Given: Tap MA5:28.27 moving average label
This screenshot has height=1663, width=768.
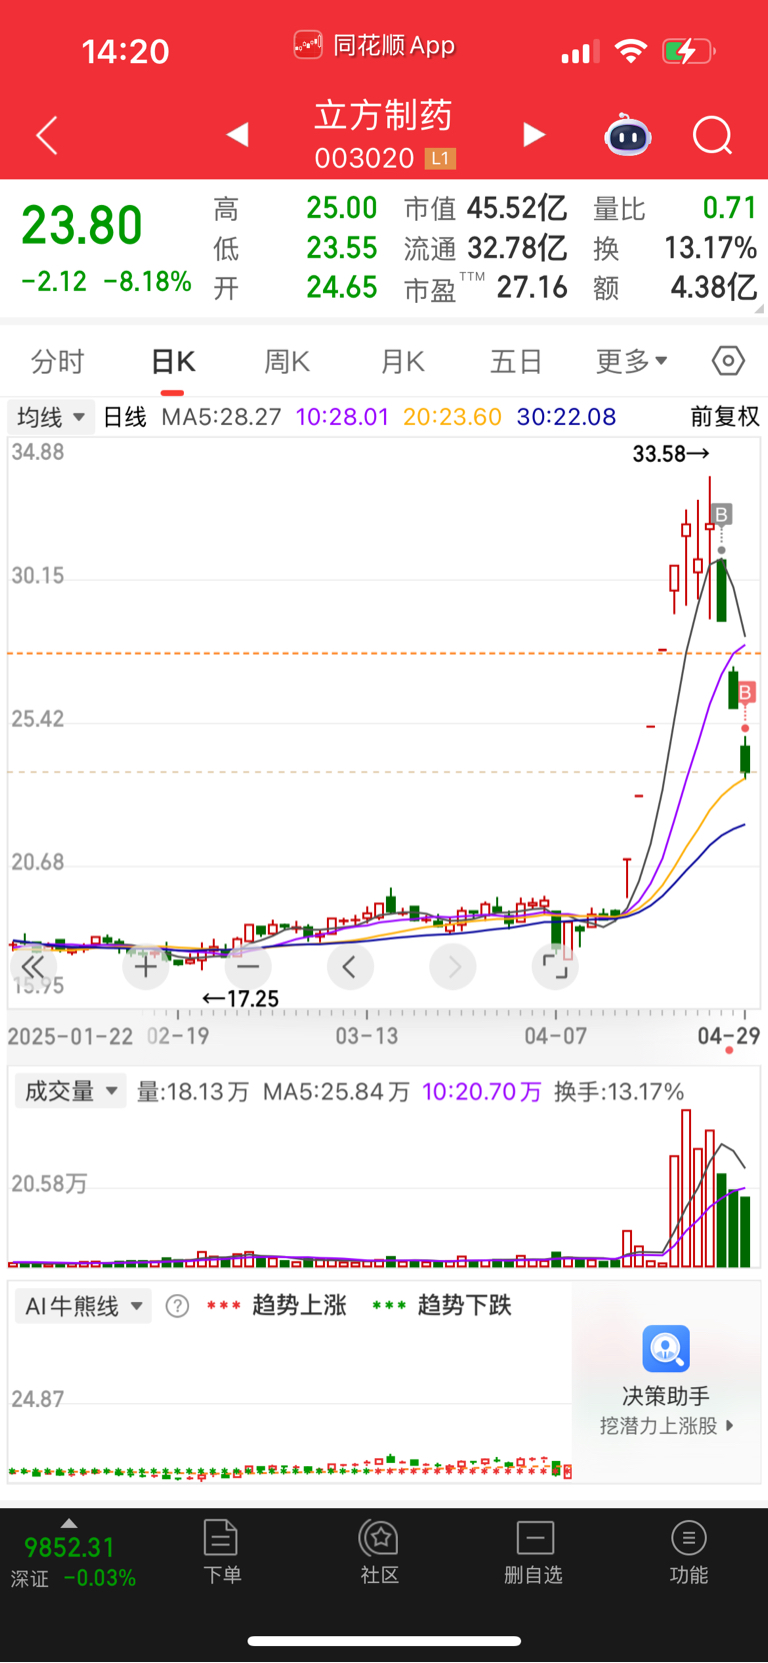Looking at the screenshot, I should (x=222, y=417).
